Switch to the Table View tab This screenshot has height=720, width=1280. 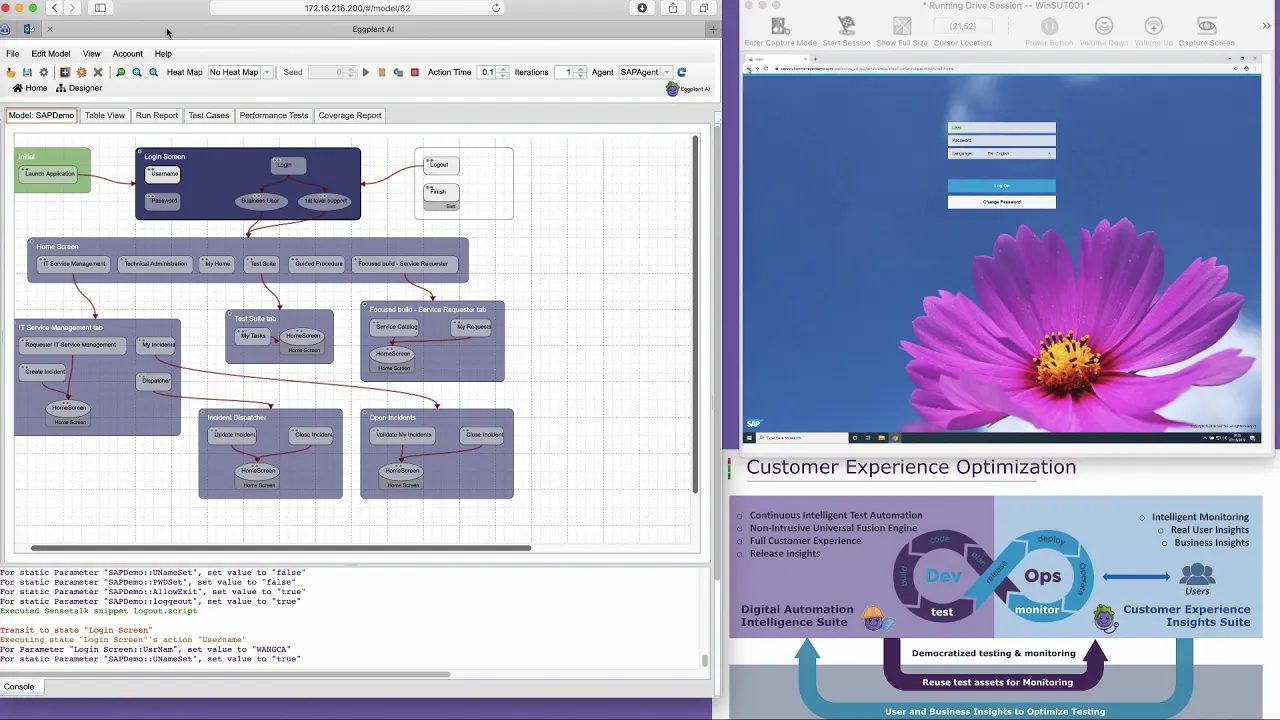coord(105,115)
